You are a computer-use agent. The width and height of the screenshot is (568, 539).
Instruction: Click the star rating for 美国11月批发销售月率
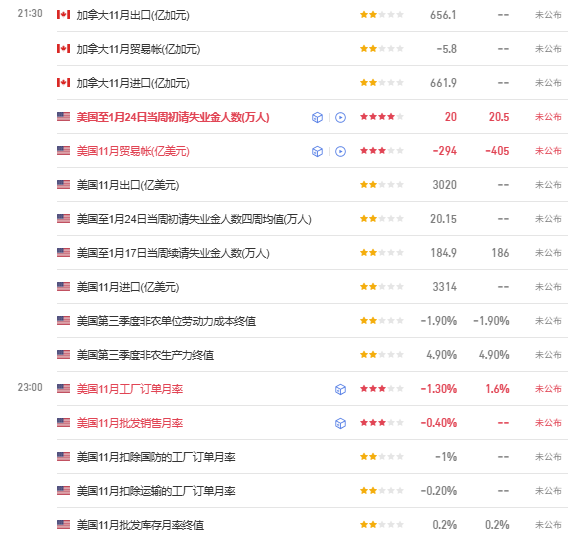381,423
